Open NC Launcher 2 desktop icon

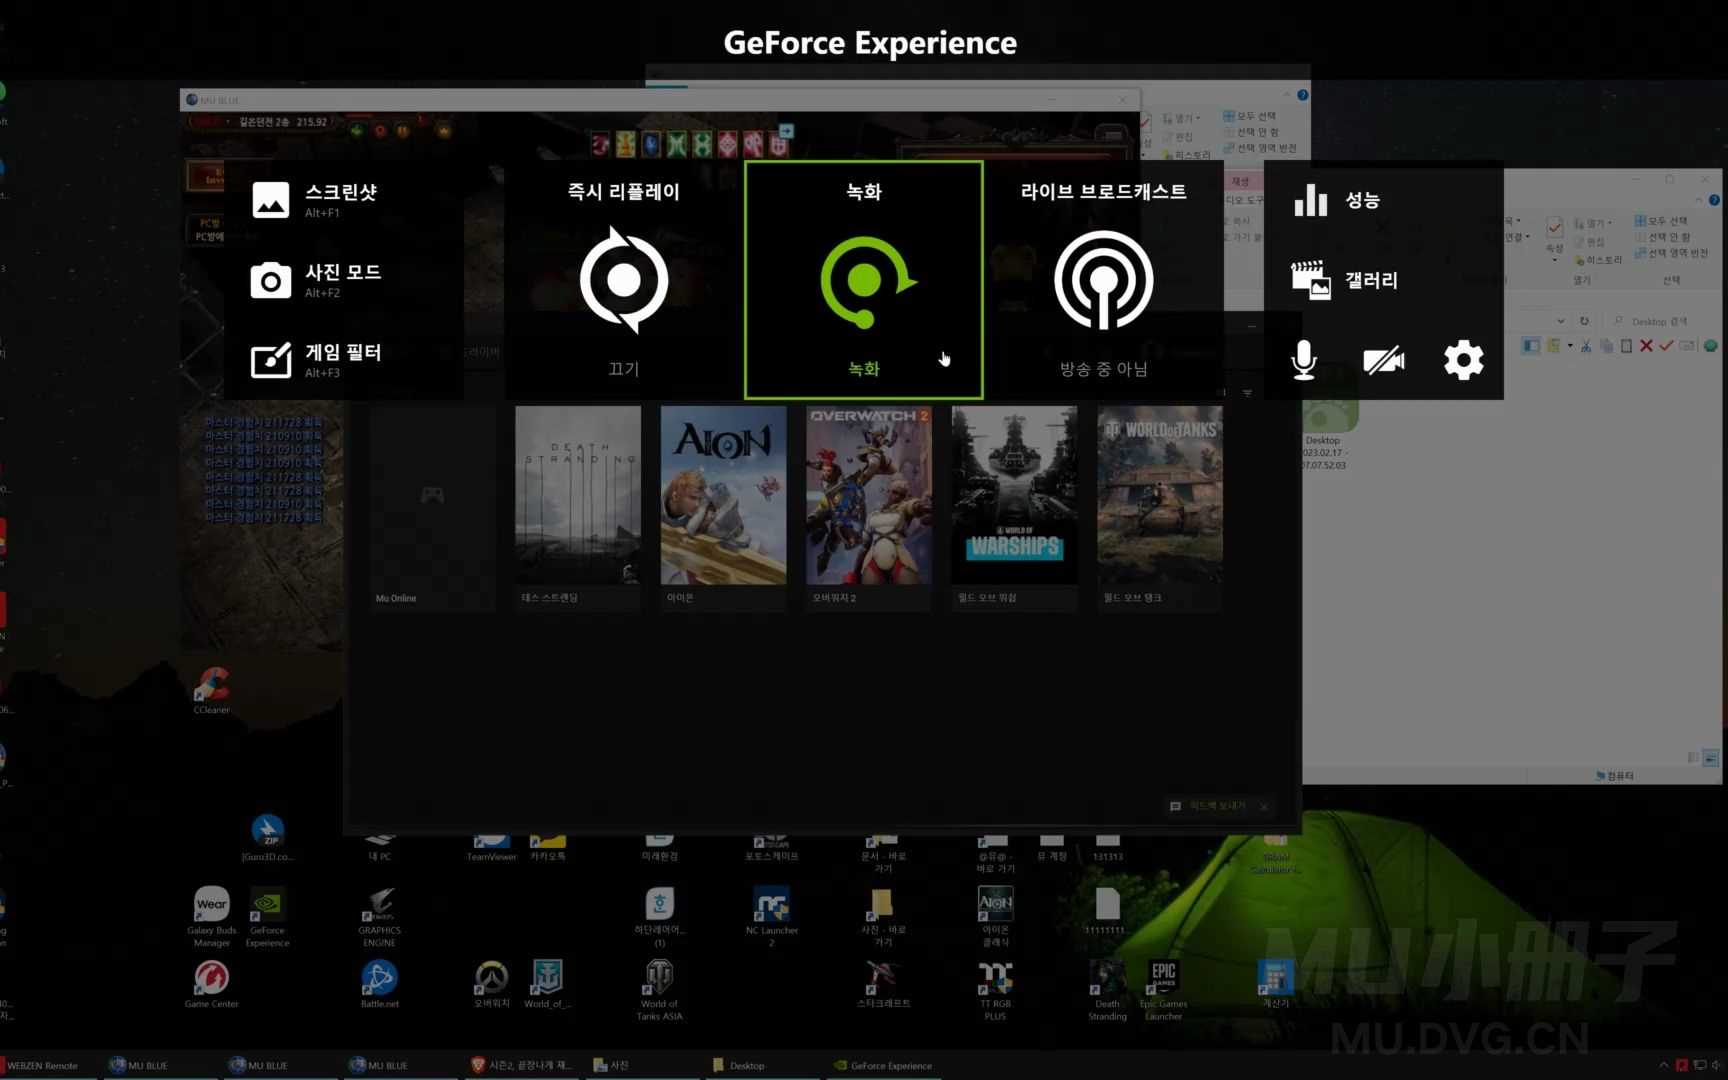[772, 916]
